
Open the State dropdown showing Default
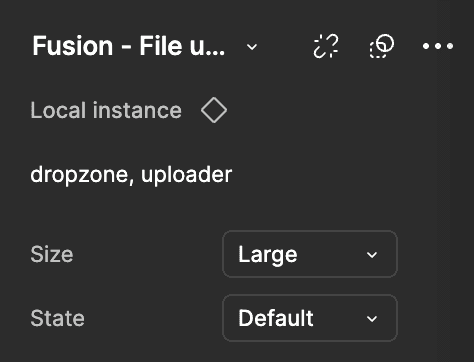pos(310,318)
